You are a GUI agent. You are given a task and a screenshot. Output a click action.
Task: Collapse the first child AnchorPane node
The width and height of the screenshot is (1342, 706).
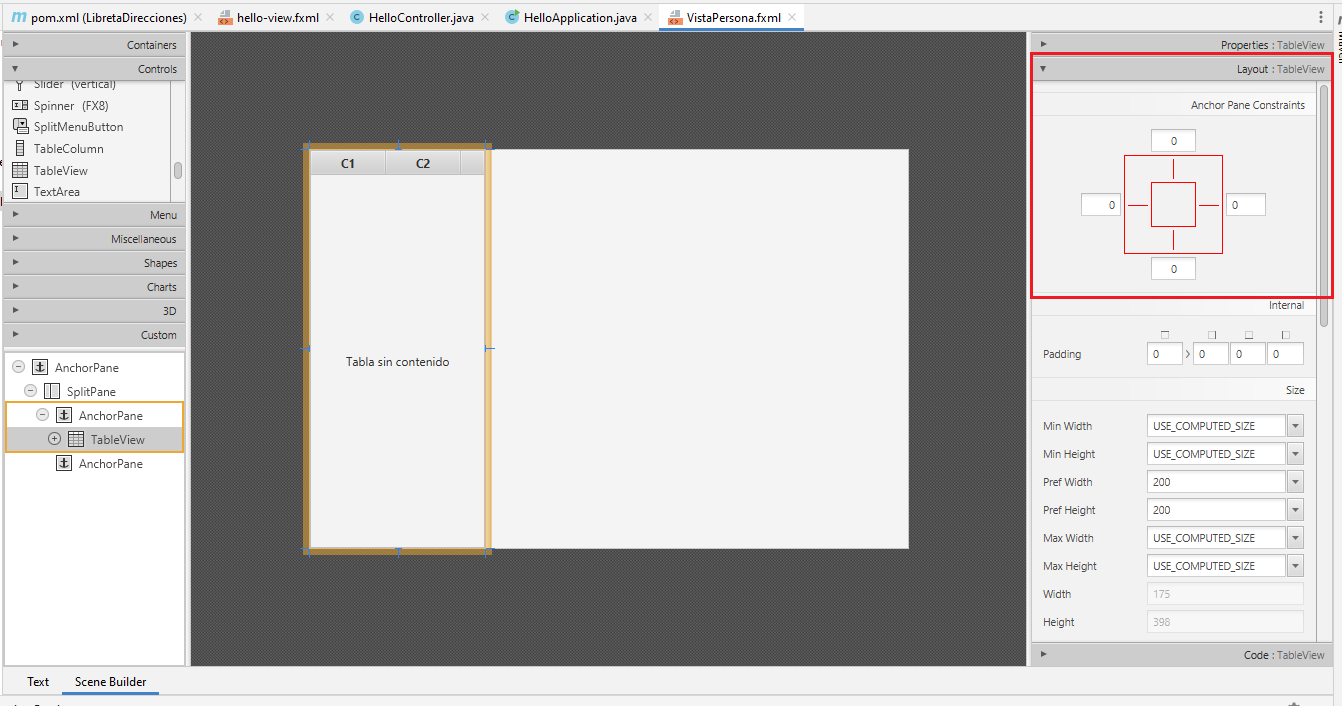(x=42, y=415)
